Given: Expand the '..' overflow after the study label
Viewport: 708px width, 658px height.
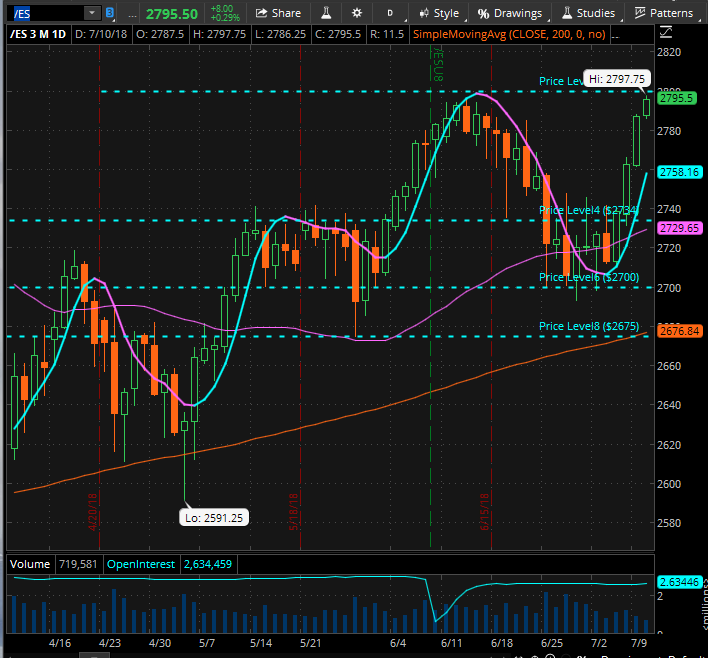Looking at the screenshot, I should coord(615,35).
